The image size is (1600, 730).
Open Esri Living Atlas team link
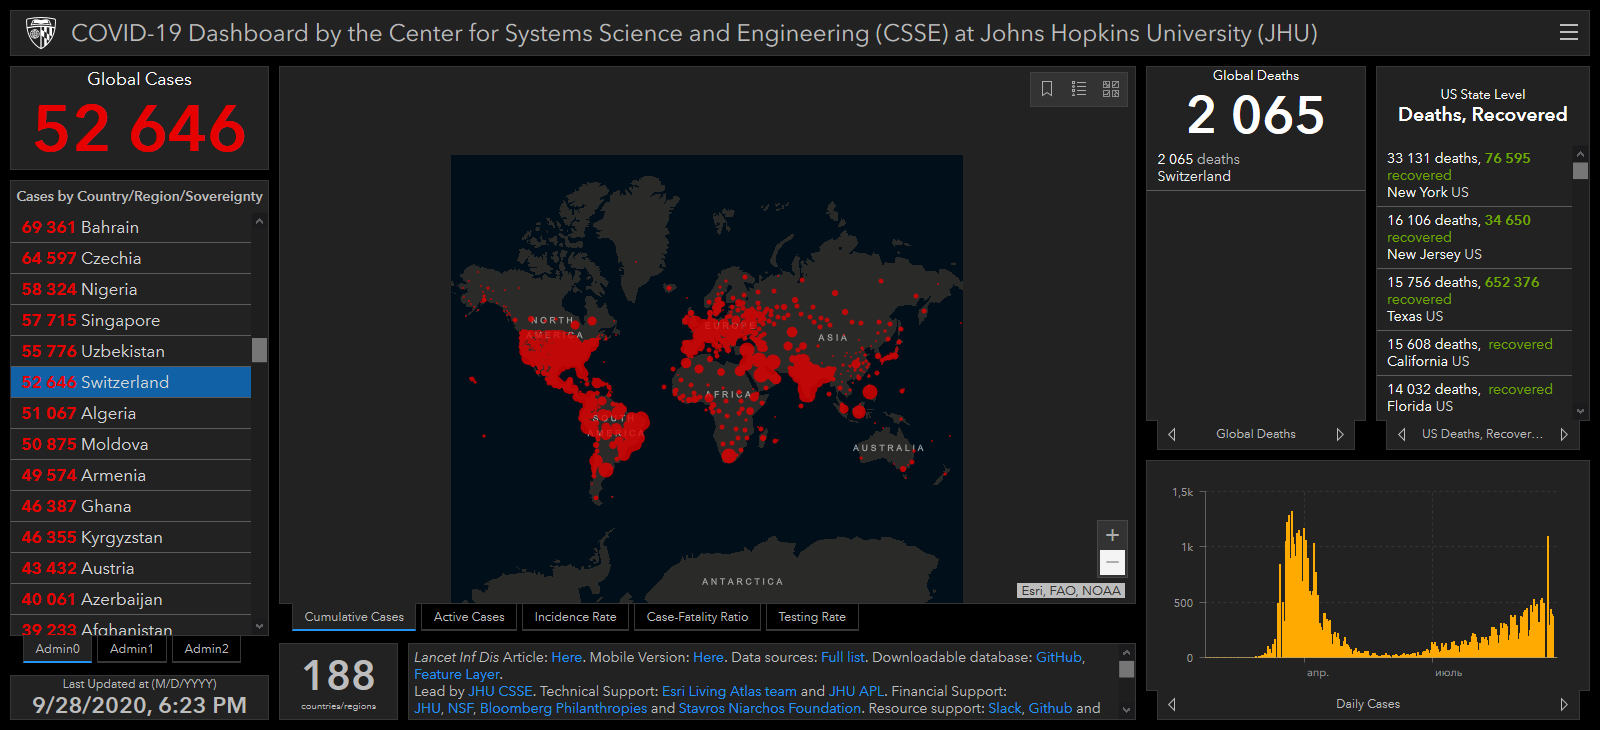[729, 691]
